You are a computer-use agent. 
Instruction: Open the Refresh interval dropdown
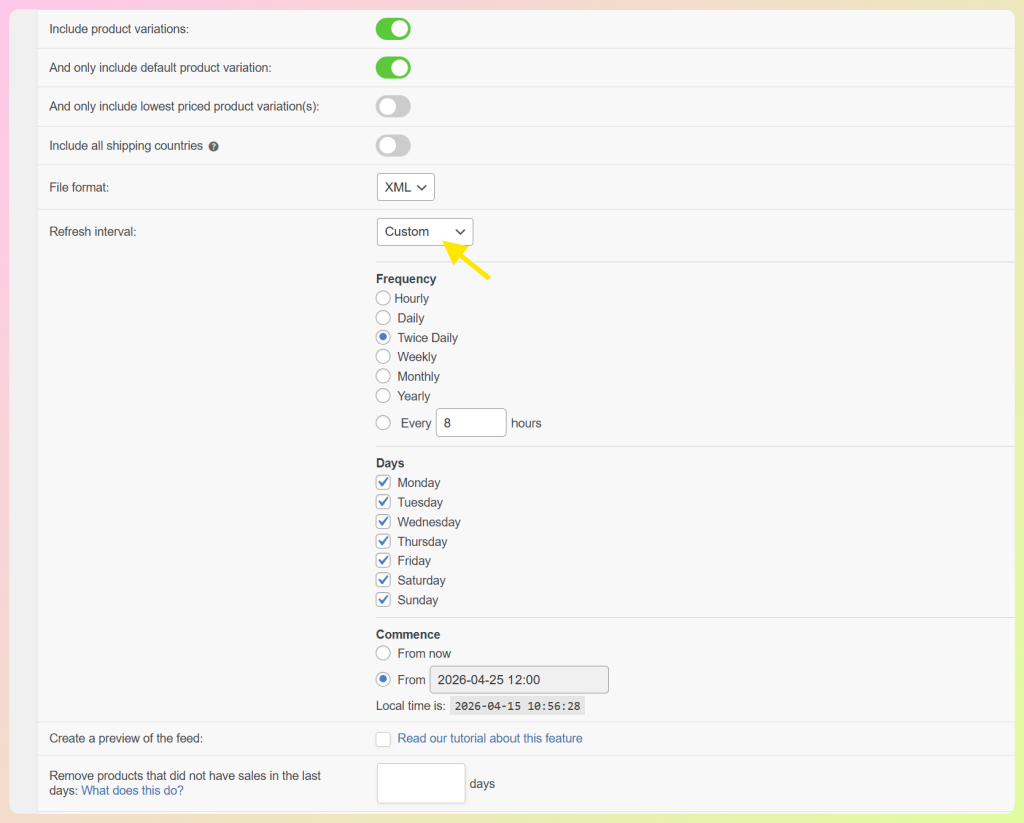coord(424,231)
